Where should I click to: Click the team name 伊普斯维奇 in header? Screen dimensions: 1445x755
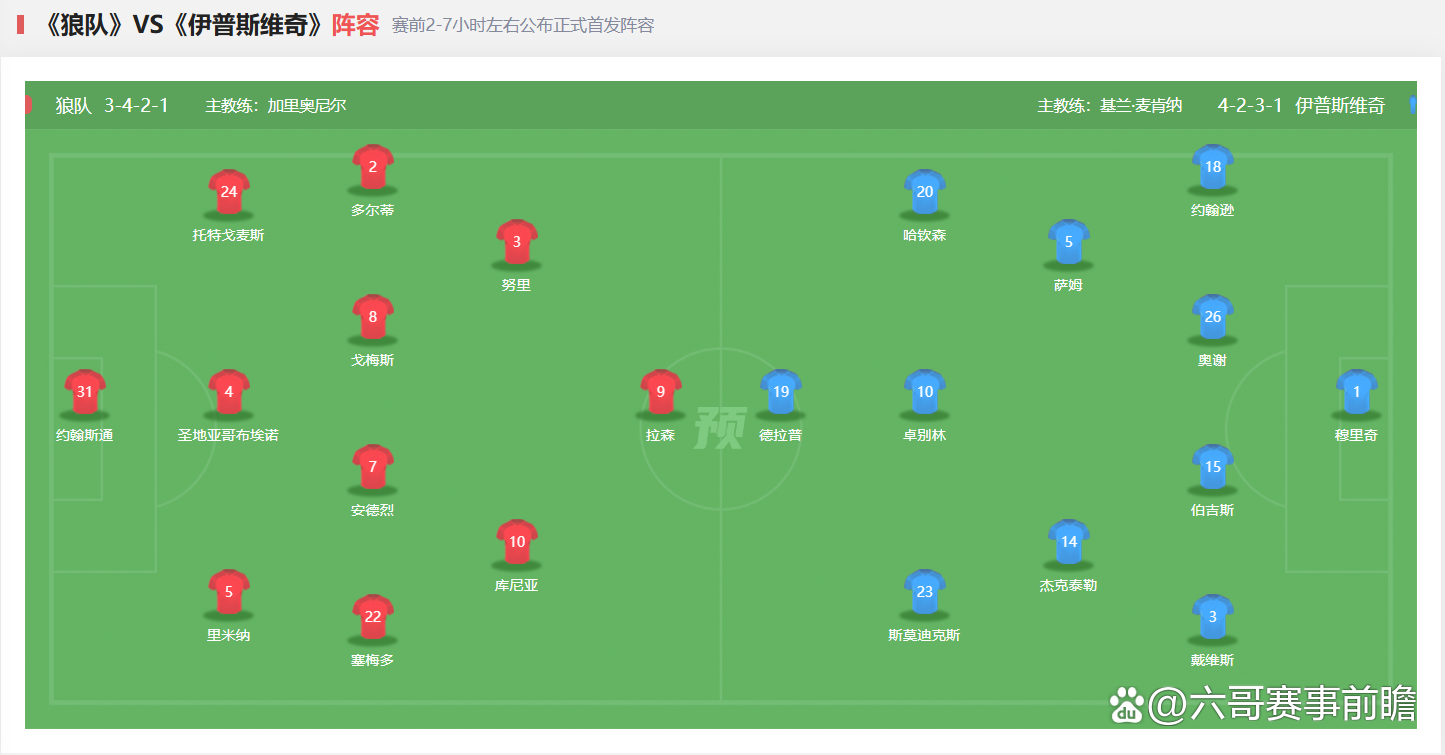(x=1340, y=105)
